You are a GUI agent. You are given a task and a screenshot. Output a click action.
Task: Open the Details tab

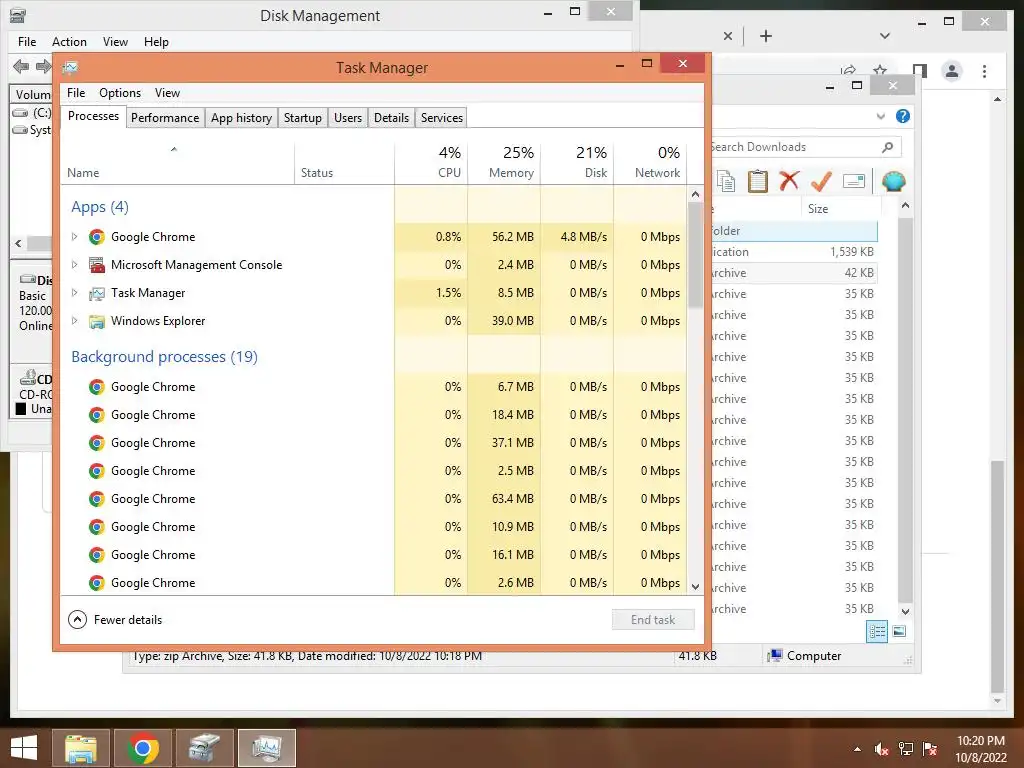click(391, 118)
